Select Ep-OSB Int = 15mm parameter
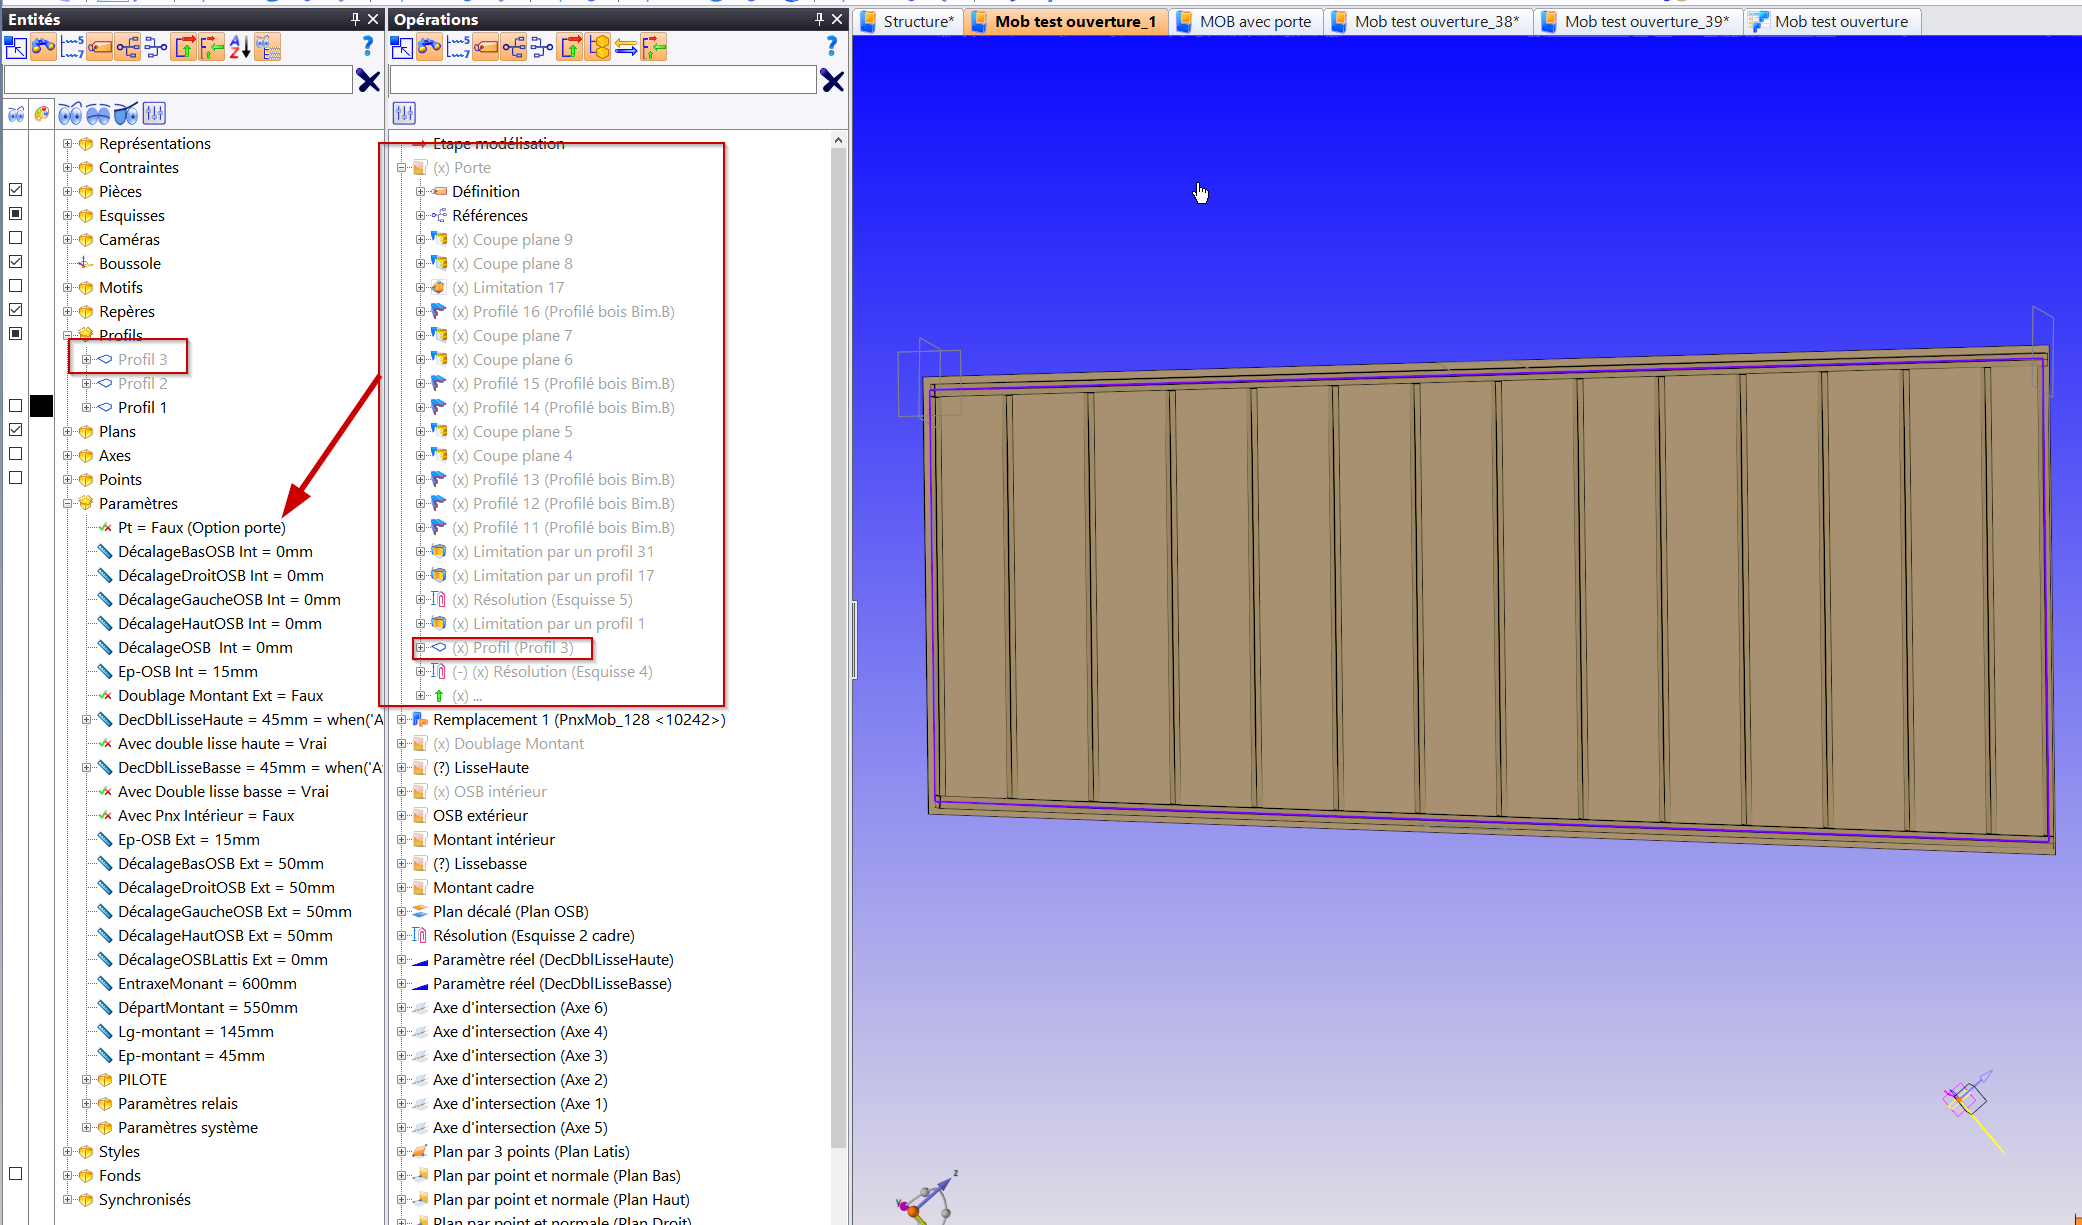The width and height of the screenshot is (2082, 1225). point(188,671)
